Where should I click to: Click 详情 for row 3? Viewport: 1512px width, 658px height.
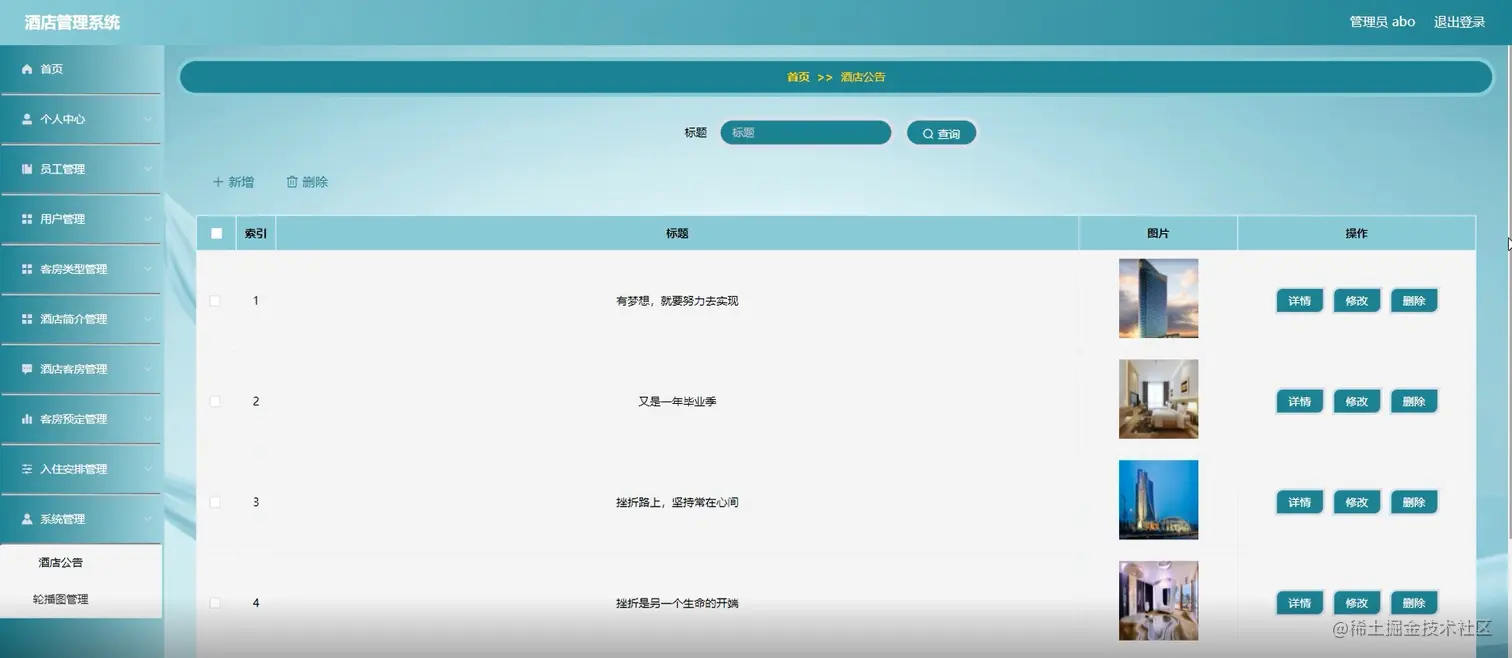tap(1299, 502)
